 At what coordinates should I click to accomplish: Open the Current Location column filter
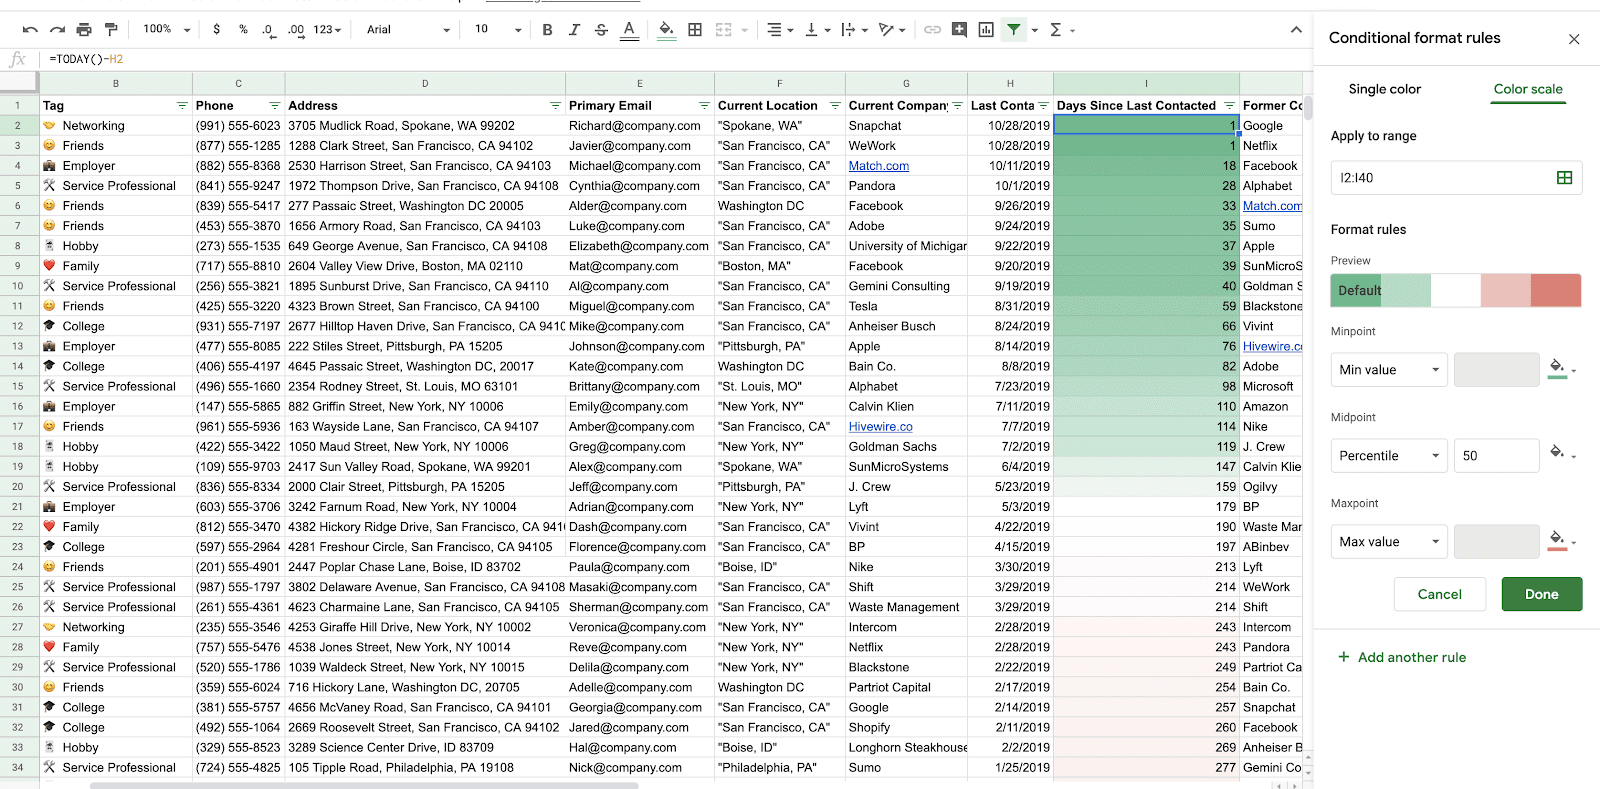tap(835, 106)
